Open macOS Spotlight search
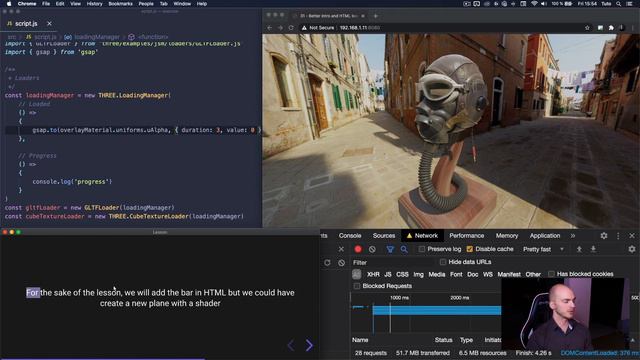This screenshot has height=360, width=640. (619, 4)
